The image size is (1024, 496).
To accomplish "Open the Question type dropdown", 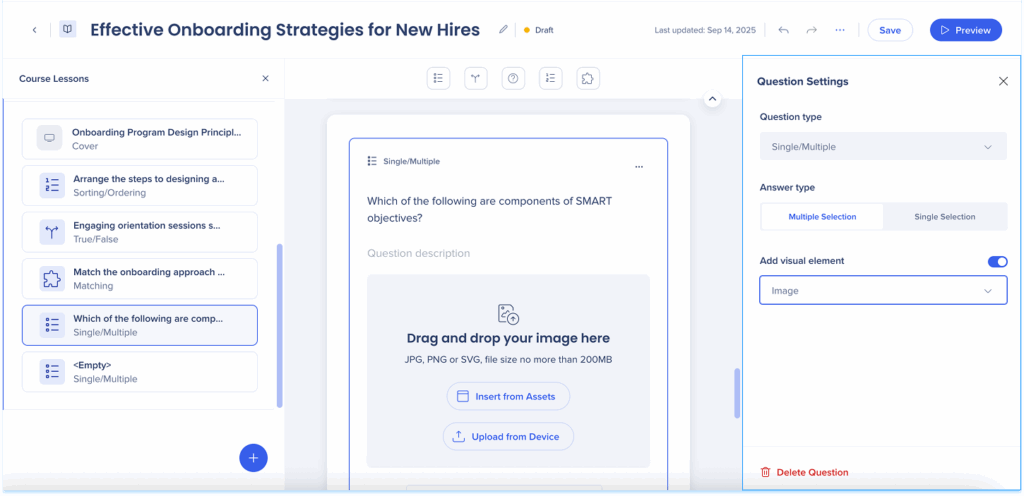I will [x=883, y=147].
